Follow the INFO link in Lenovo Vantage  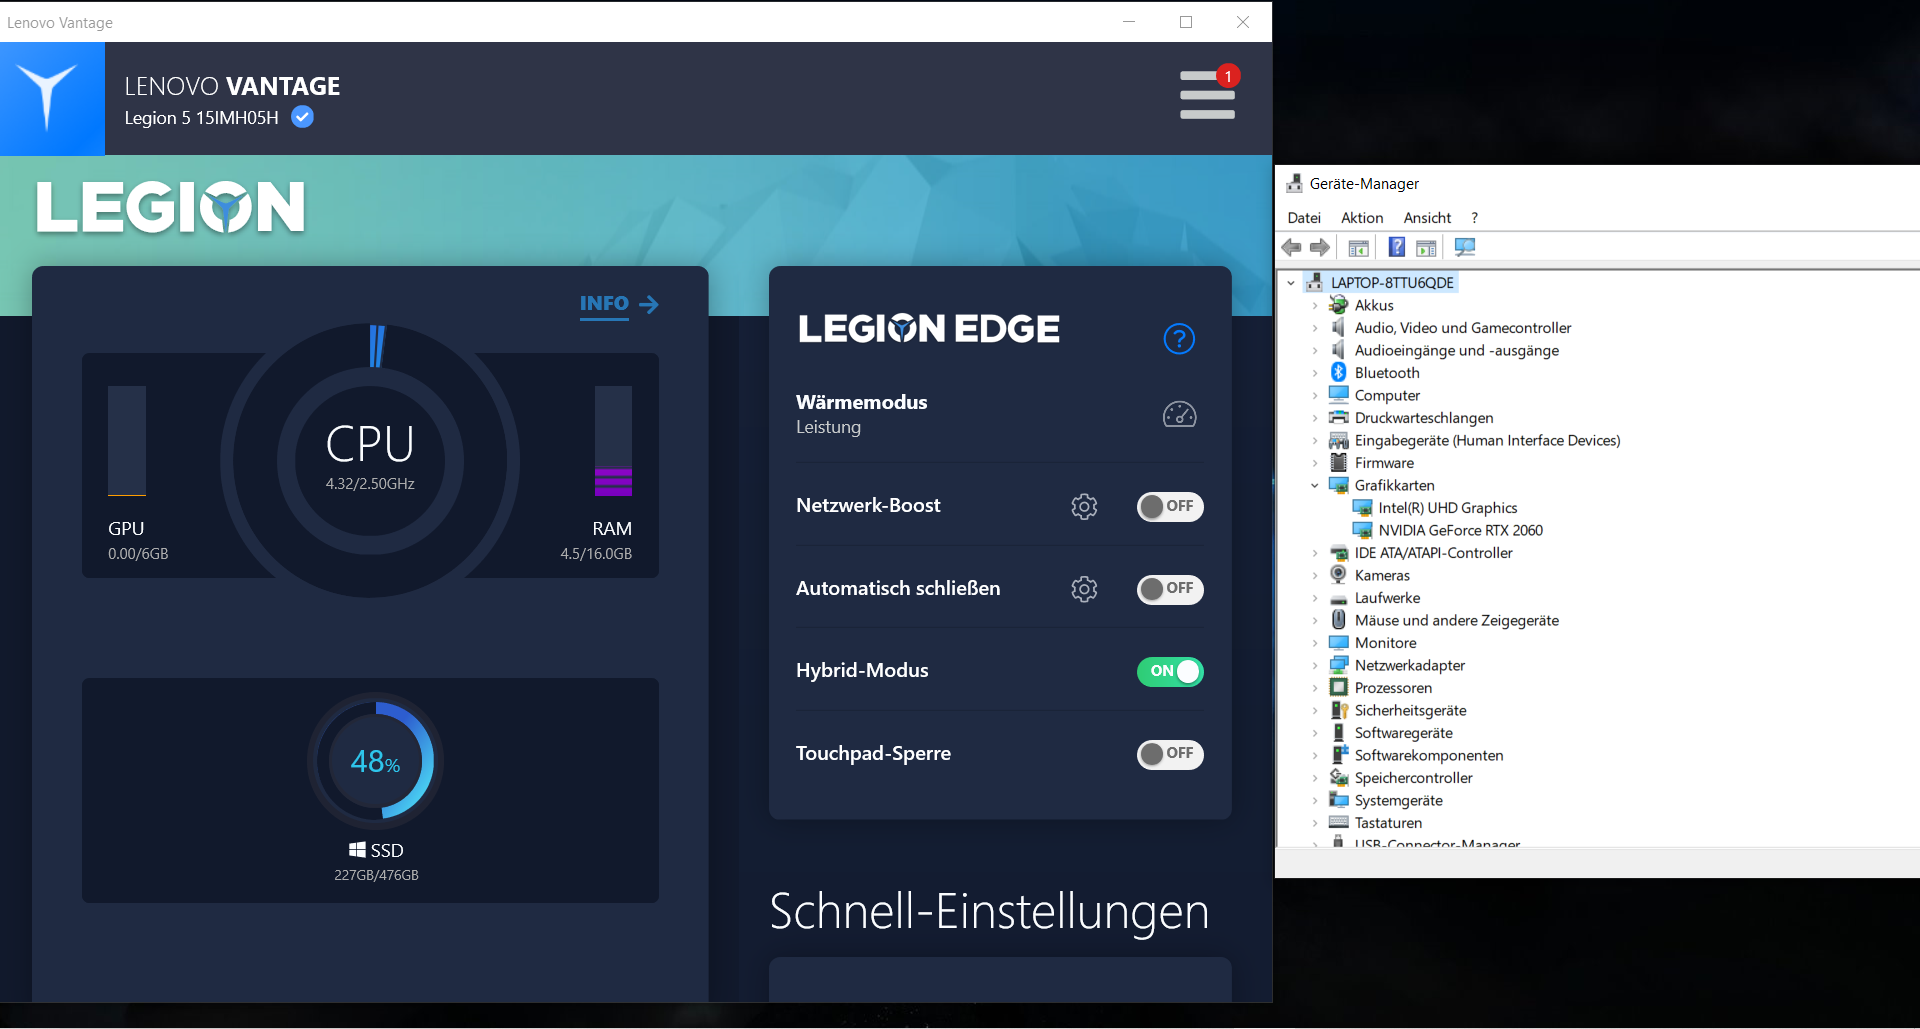tap(619, 304)
